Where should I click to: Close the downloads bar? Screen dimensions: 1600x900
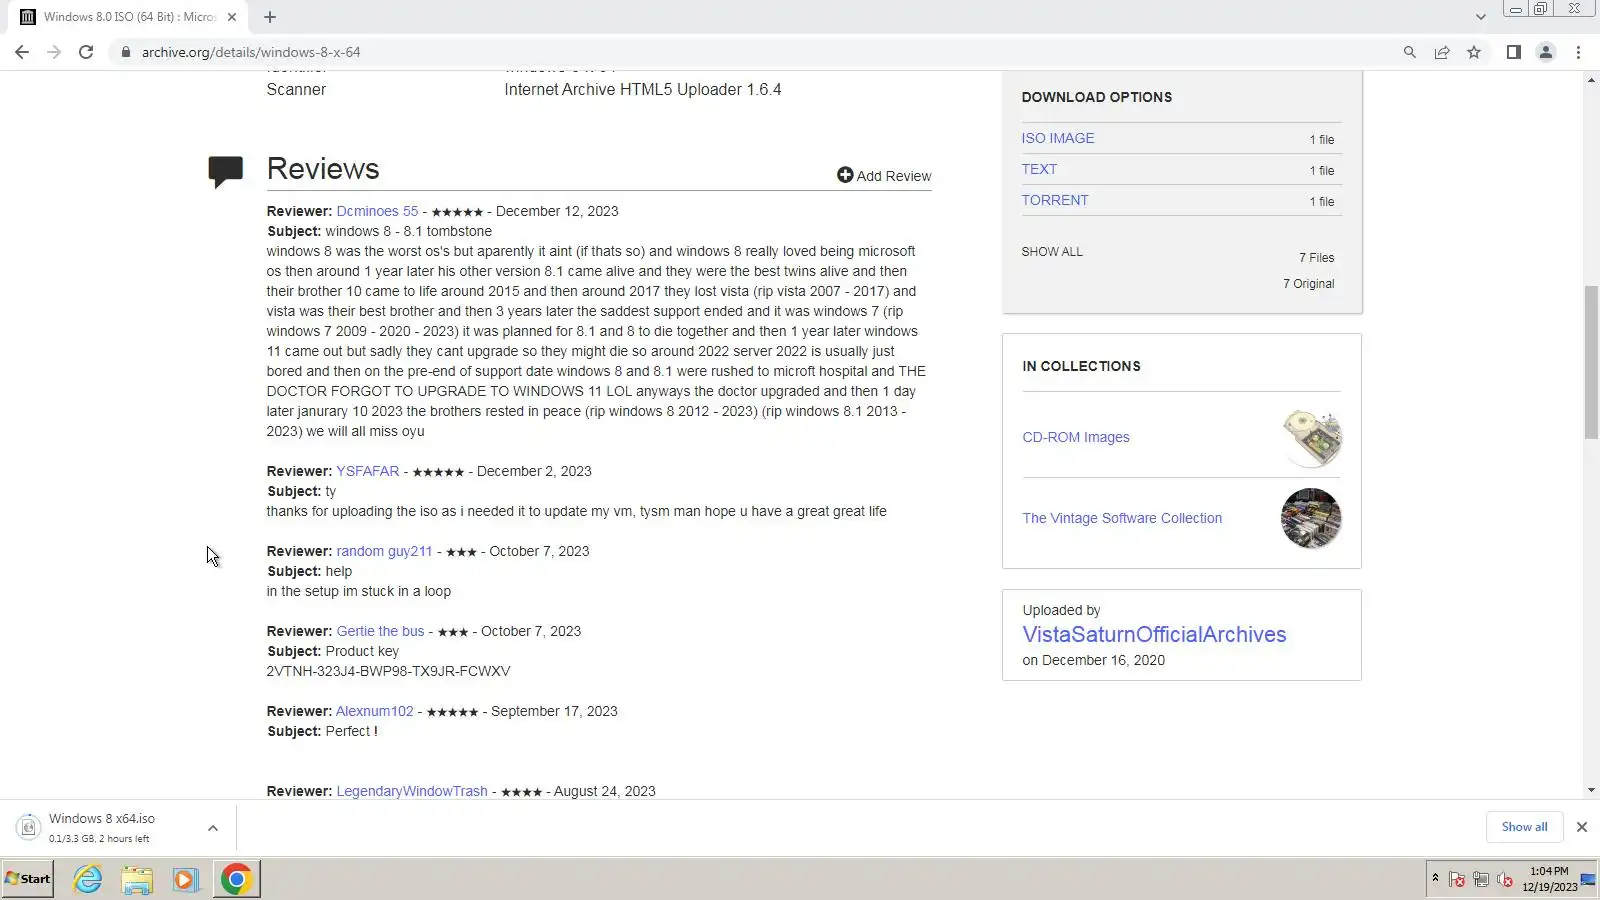pyautogui.click(x=1581, y=827)
